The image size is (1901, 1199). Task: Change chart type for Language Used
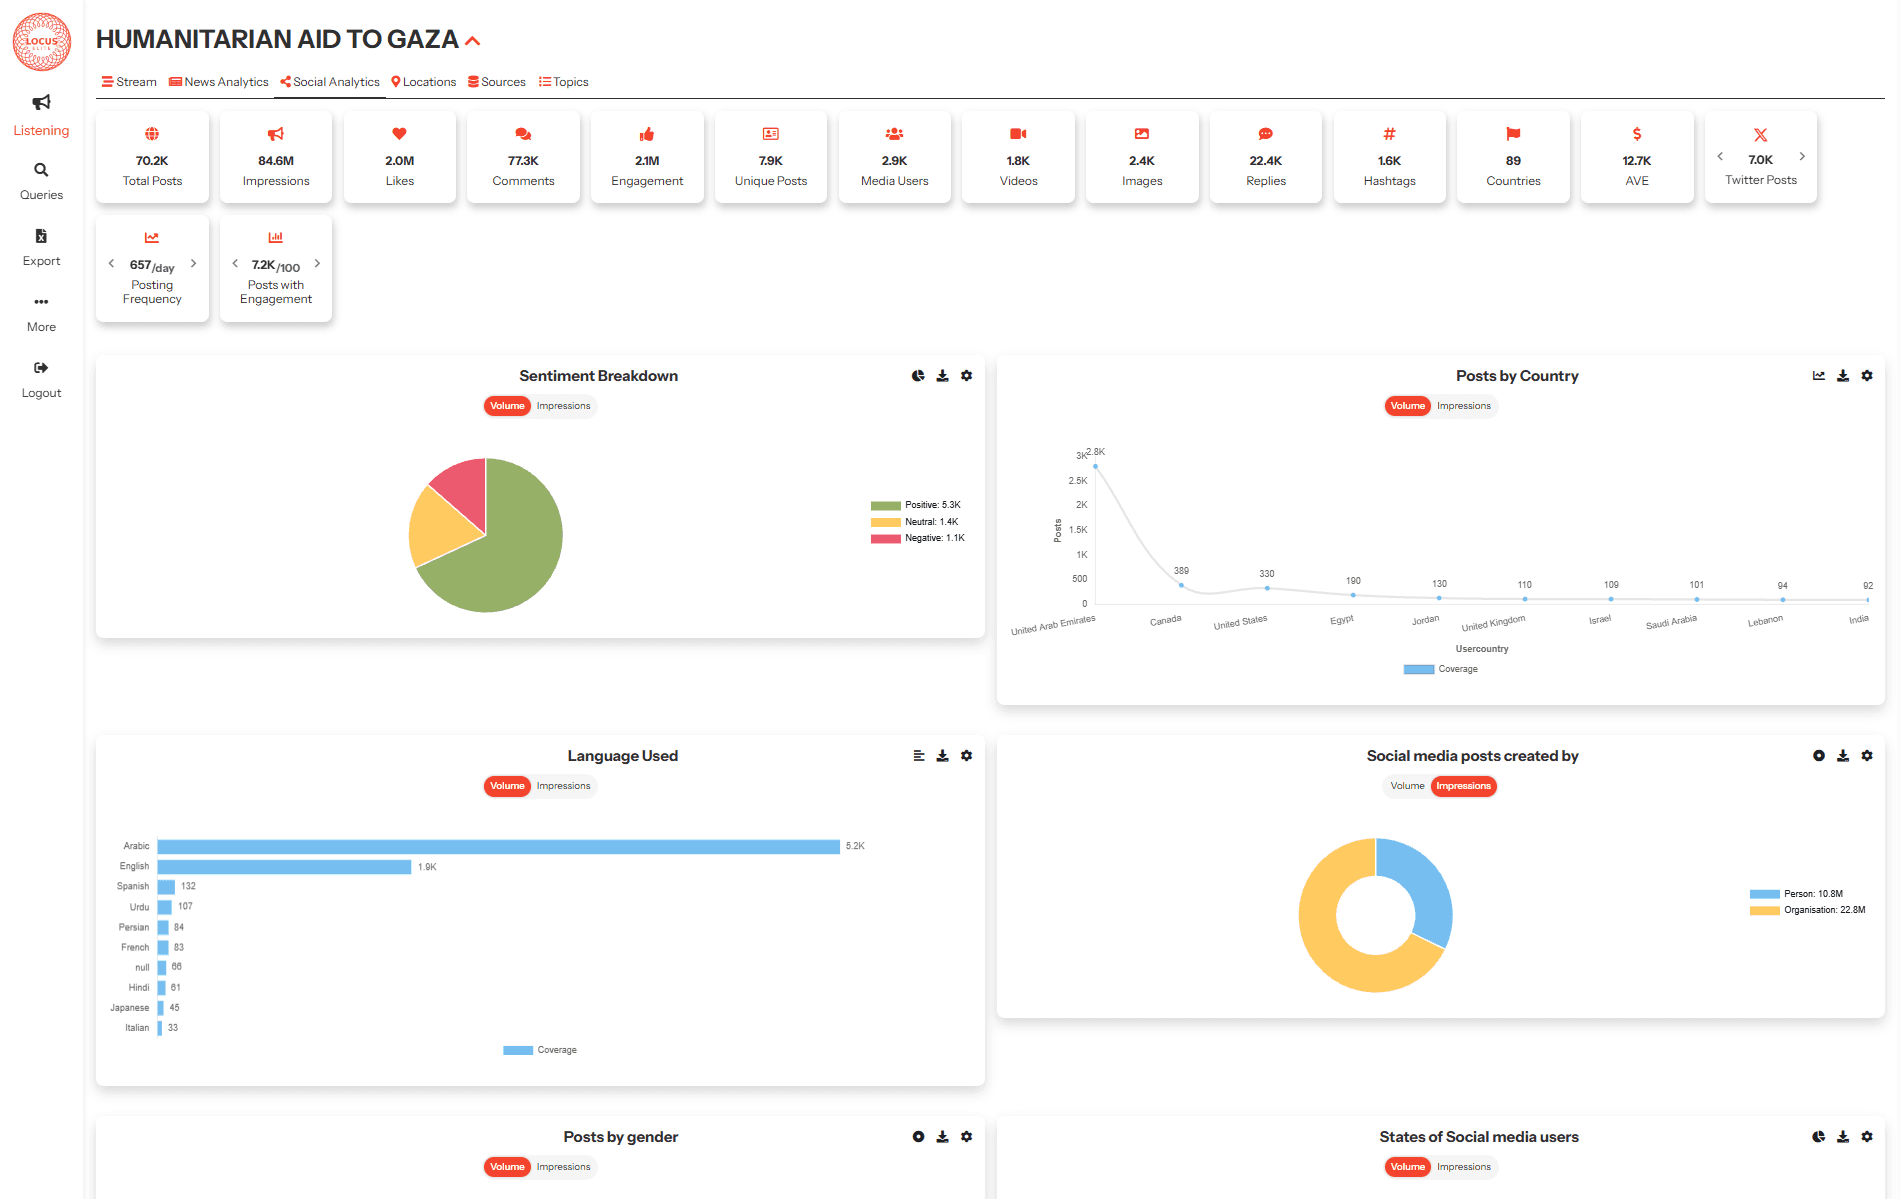[x=918, y=756]
